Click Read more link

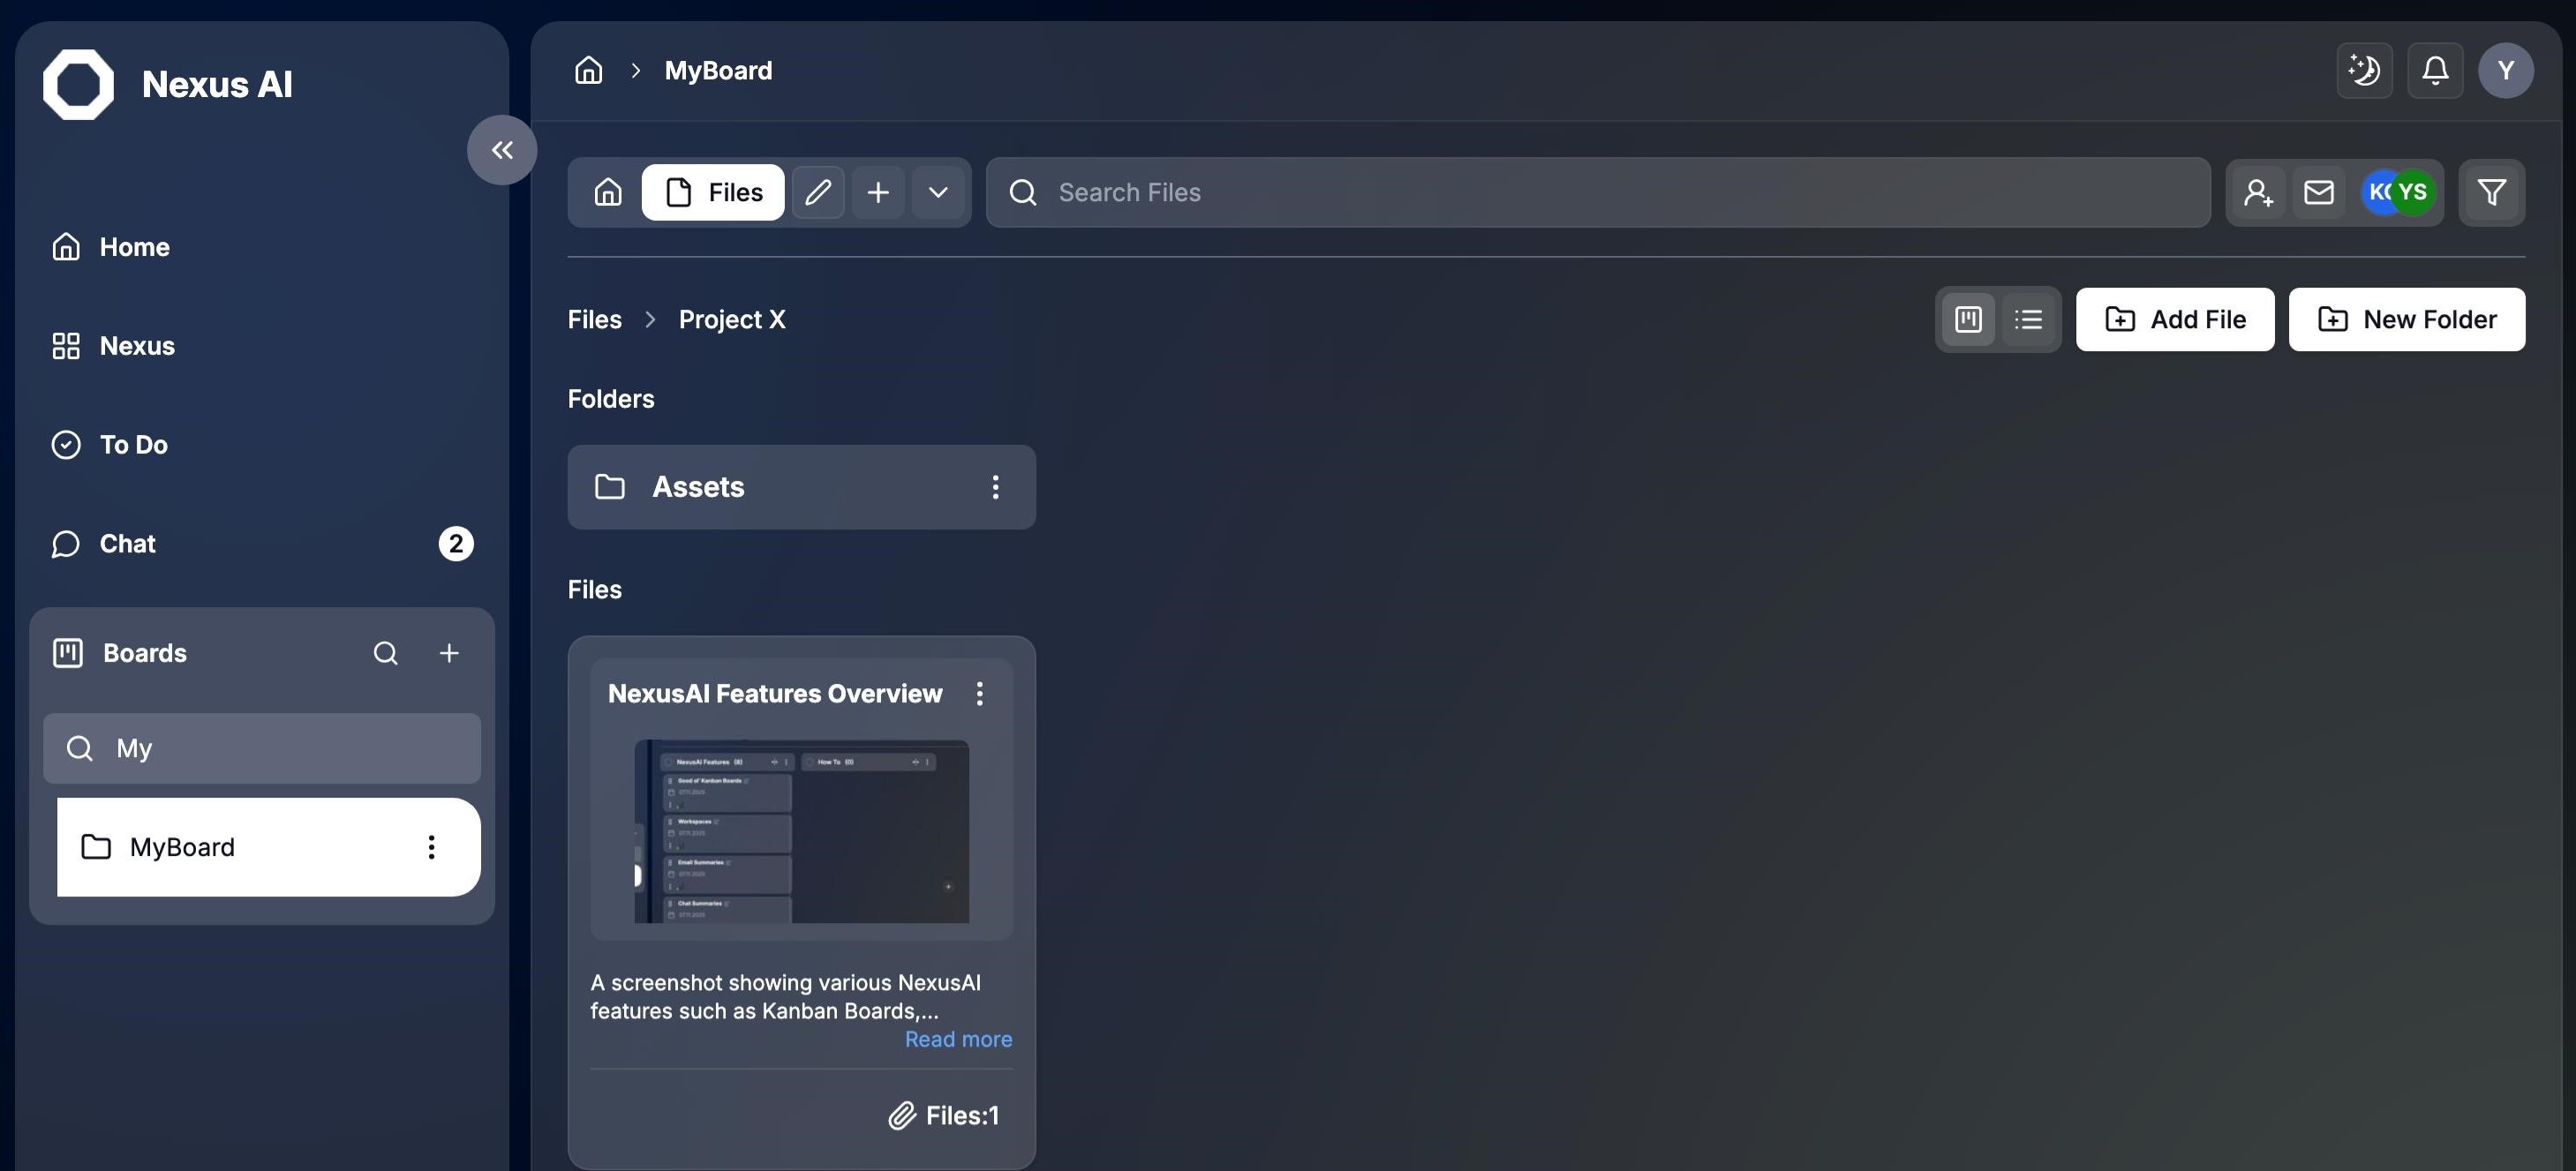coord(957,1039)
